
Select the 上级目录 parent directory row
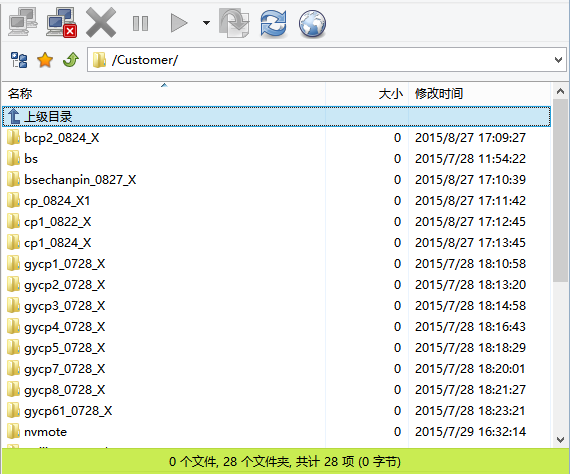coord(276,117)
